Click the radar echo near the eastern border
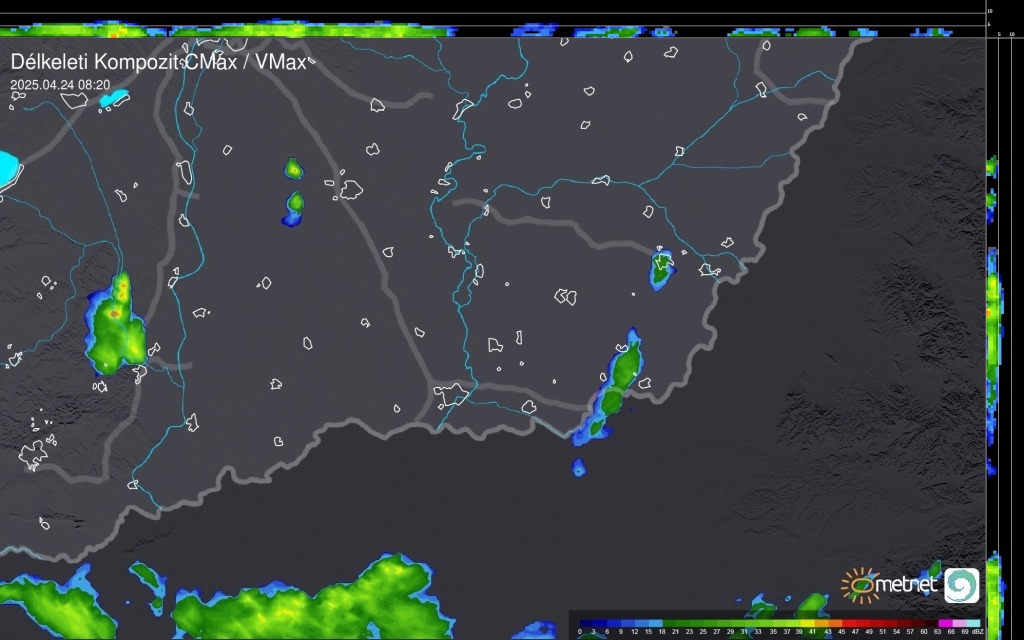Image resolution: width=1024 pixels, height=640 pixels. [661, 269]
